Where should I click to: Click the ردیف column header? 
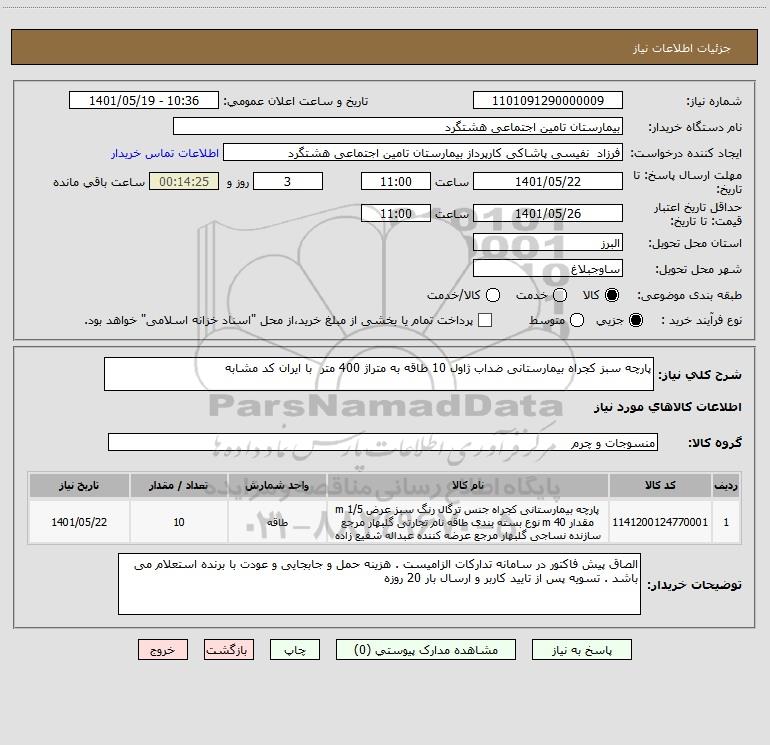coord(726,486)
